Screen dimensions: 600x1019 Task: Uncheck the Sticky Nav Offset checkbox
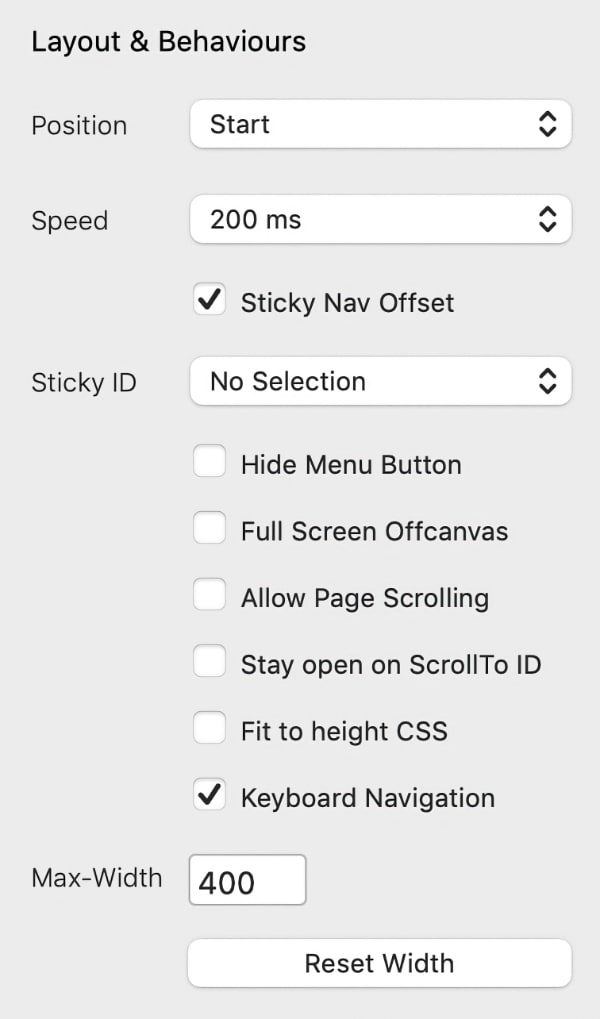[x=210, y=301]
